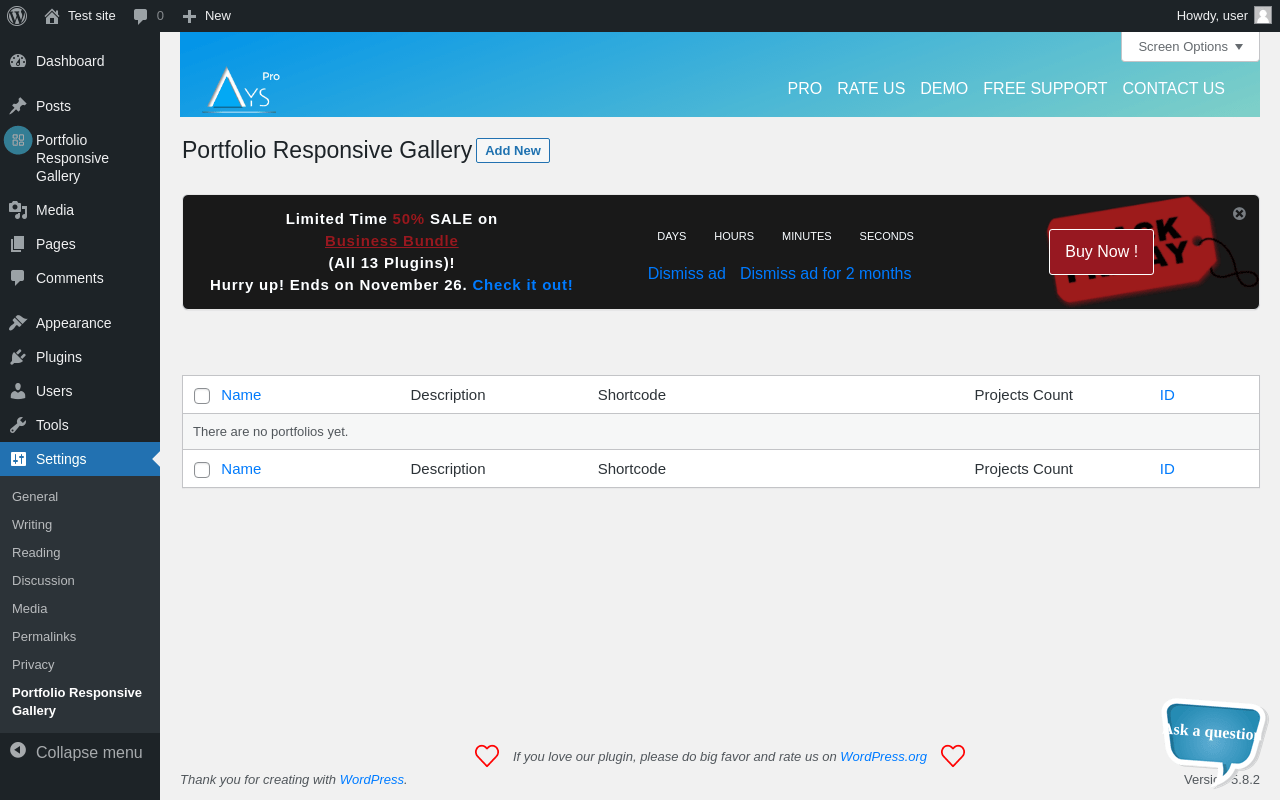
Task: Click the Add New button
Action: tap(513, 150)
